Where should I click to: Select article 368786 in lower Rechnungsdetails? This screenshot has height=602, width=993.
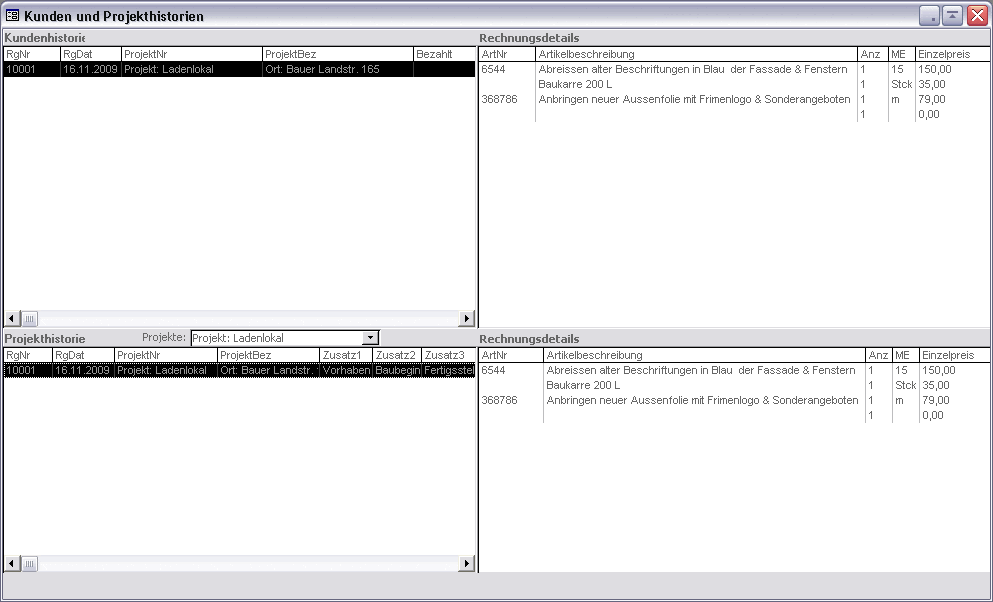pyautogui.click(x=510, y=401)
